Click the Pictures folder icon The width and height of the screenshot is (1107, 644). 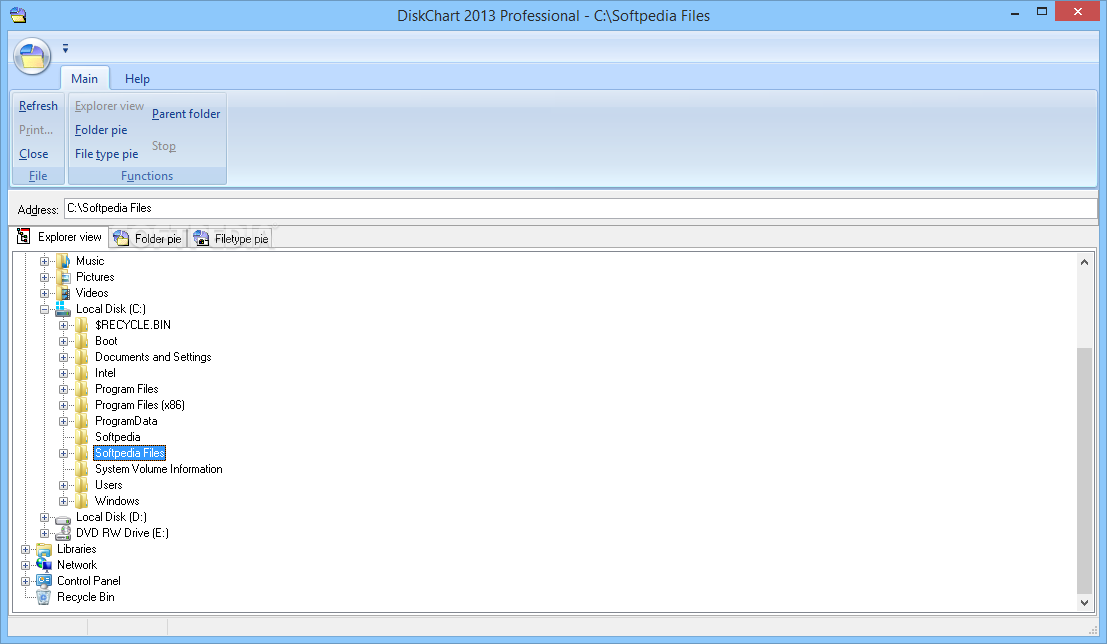pyautogui.click(x=64, y=278)
